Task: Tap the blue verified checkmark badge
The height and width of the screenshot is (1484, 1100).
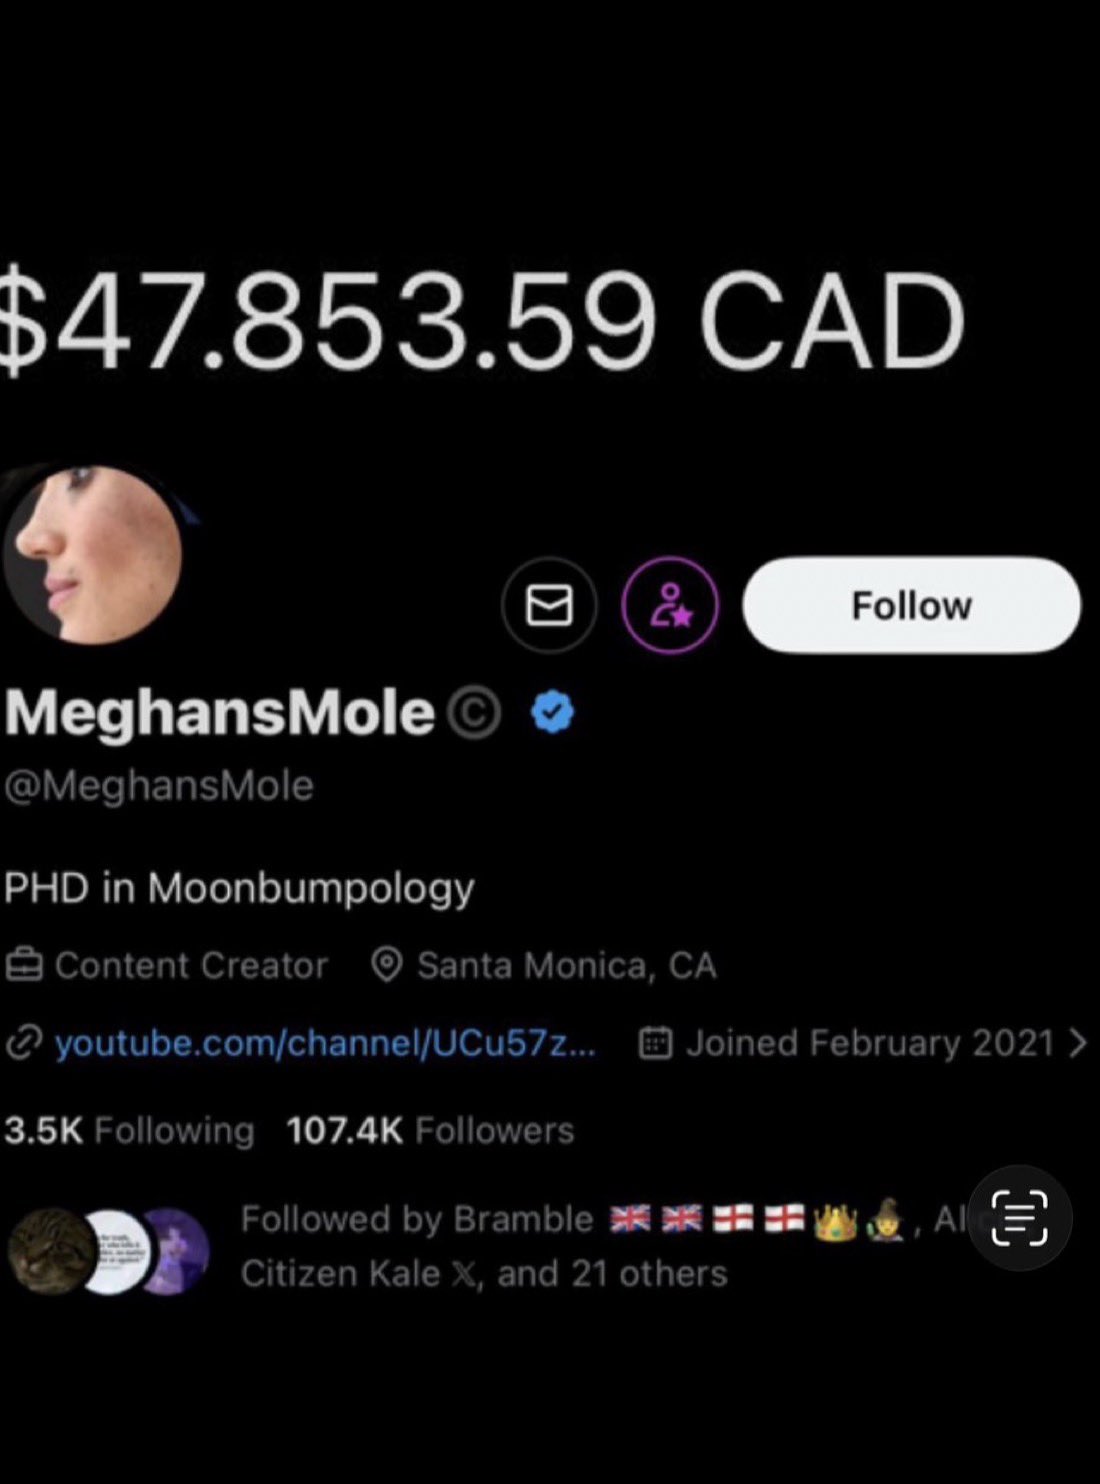Action: point(553,712)
